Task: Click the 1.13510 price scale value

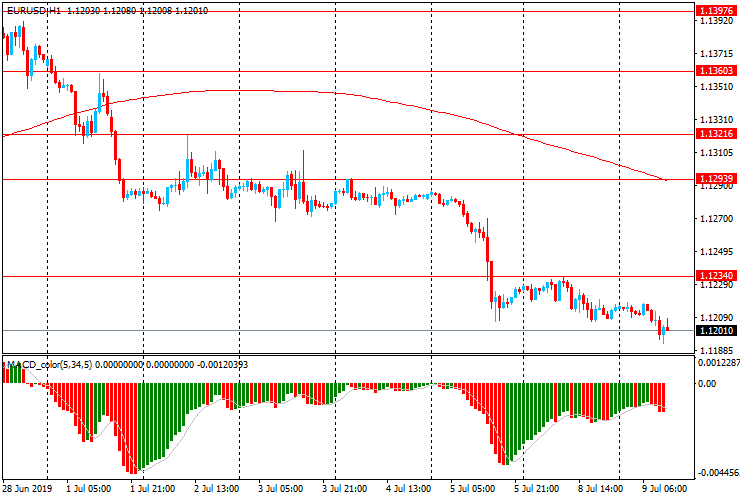Action: tap(717, 87)
